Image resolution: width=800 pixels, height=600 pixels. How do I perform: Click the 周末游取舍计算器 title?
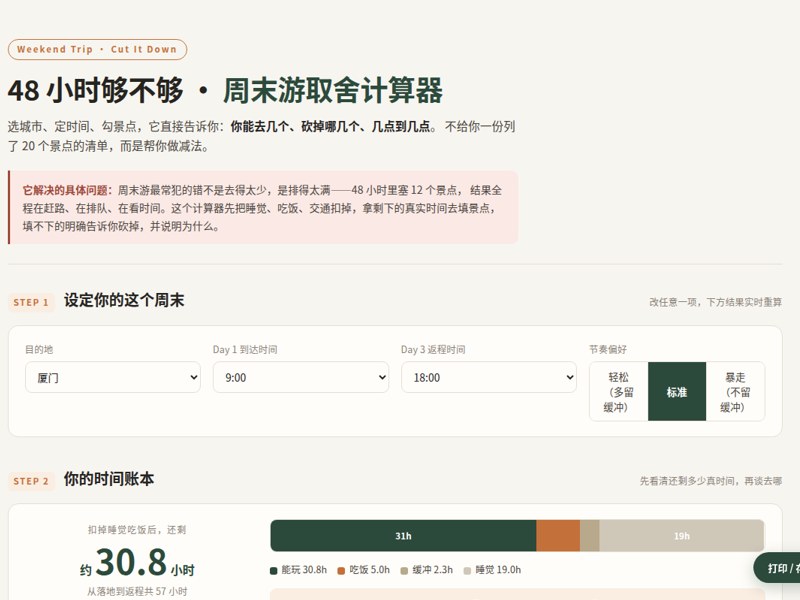(333, 91)
